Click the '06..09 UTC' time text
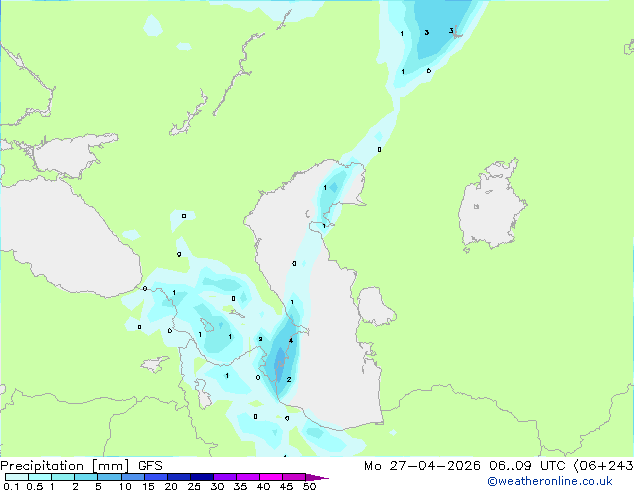The height and width of the screenshot is (490, 634). click(527, 466)
